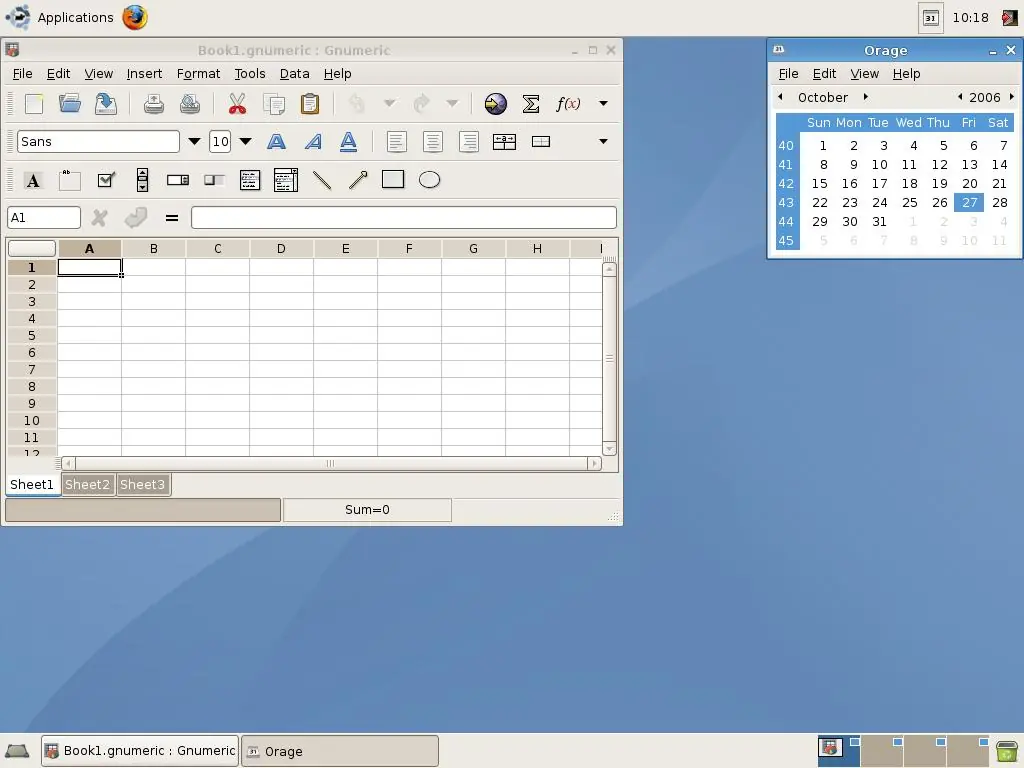Toggle Underline font icon
Image resolution: width=1024 pixels, height=768 pixels.
[349, 142]
